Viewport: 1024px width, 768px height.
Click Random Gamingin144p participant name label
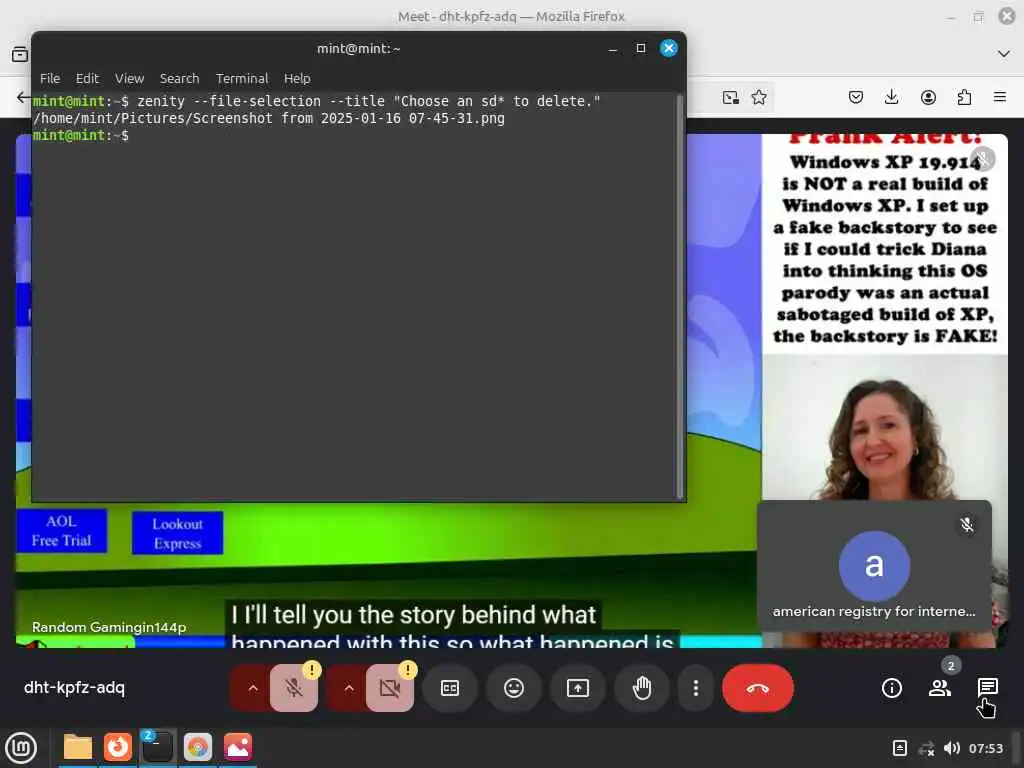tap(109, 627)
